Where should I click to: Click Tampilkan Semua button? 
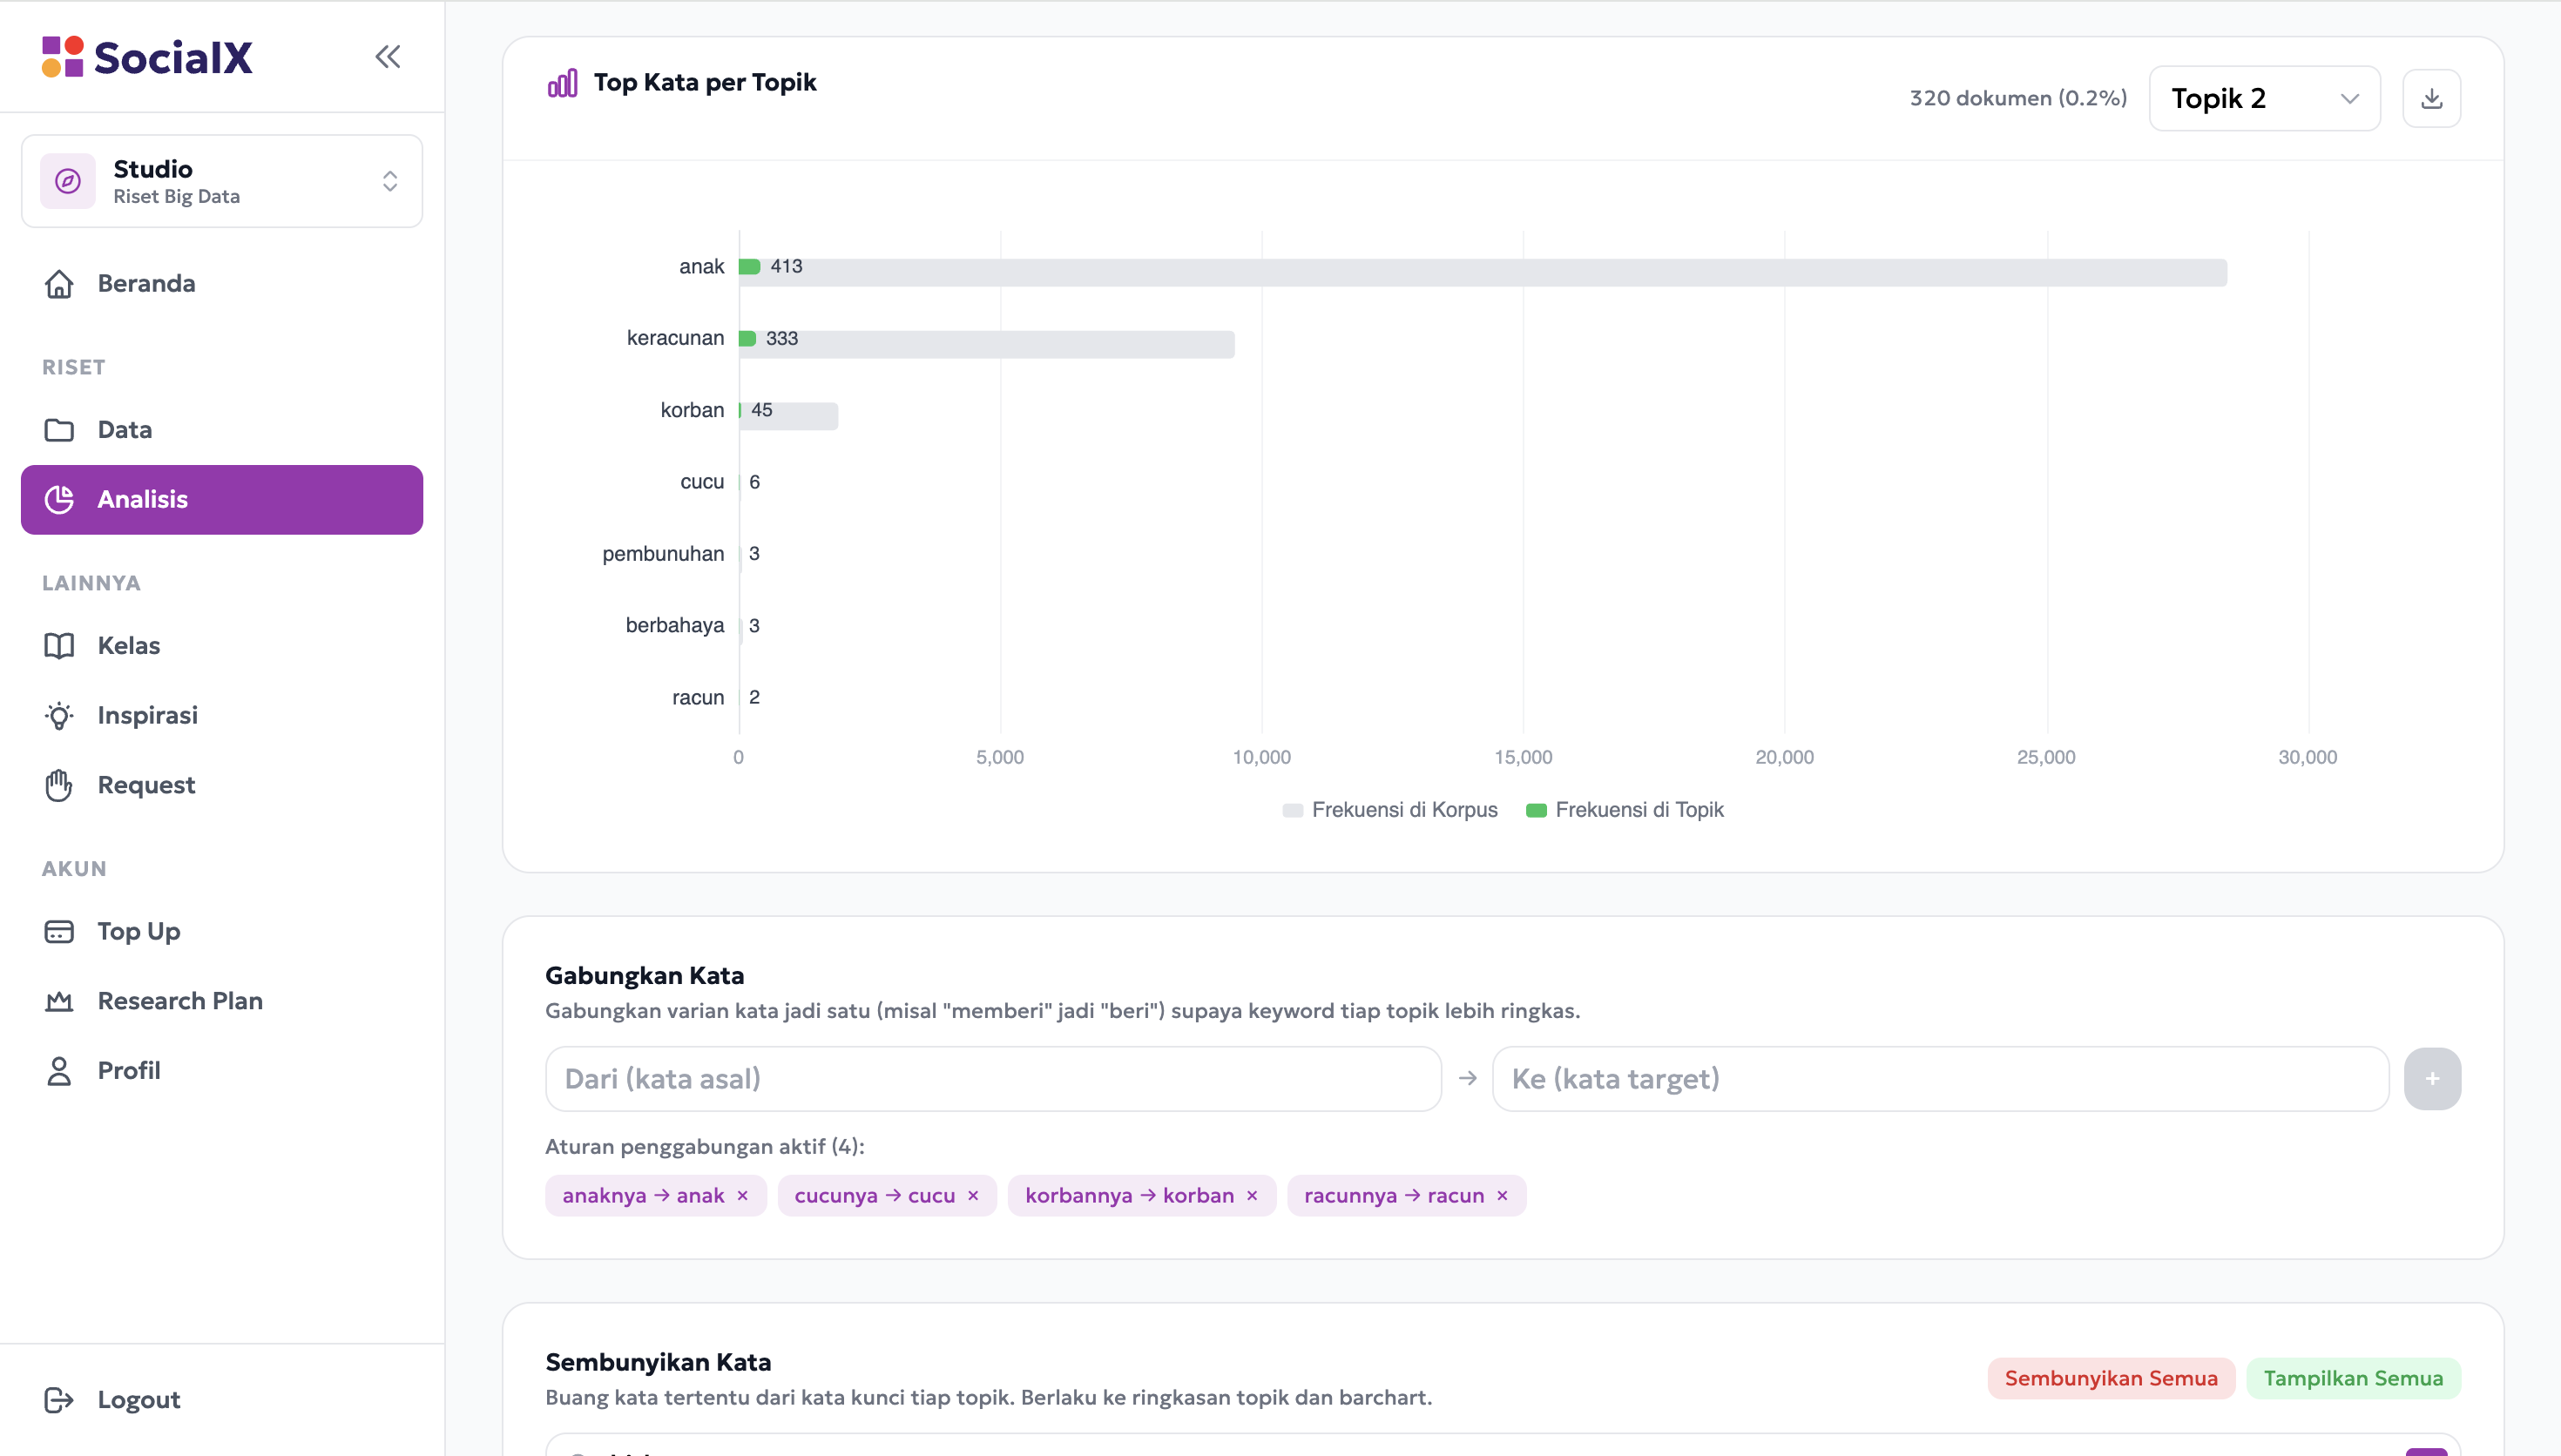tap(2353, 1379)
